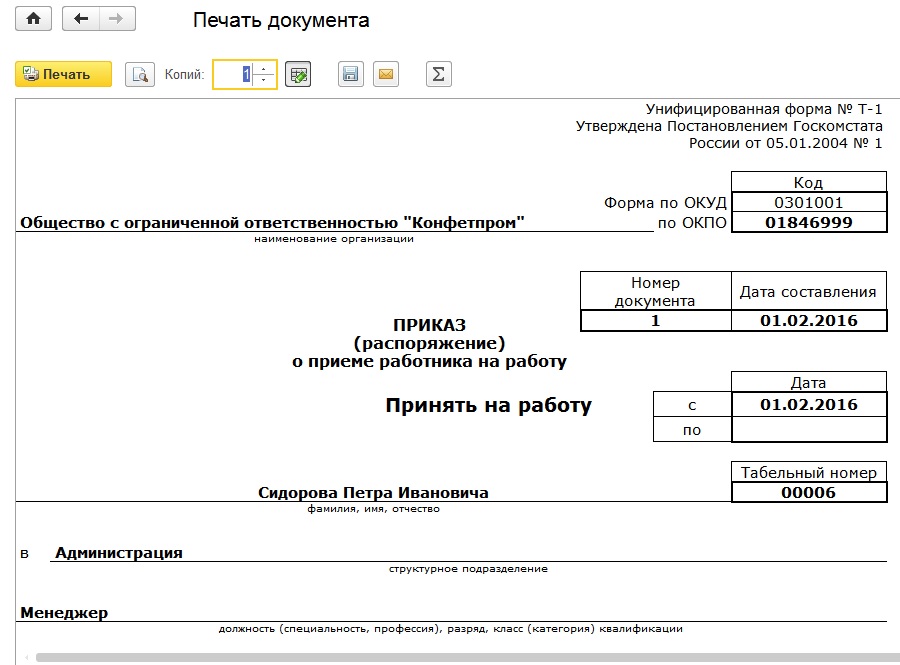This screenshot has height=665, width=900.
Task: Decrease the number of copies
Action: 263,80
